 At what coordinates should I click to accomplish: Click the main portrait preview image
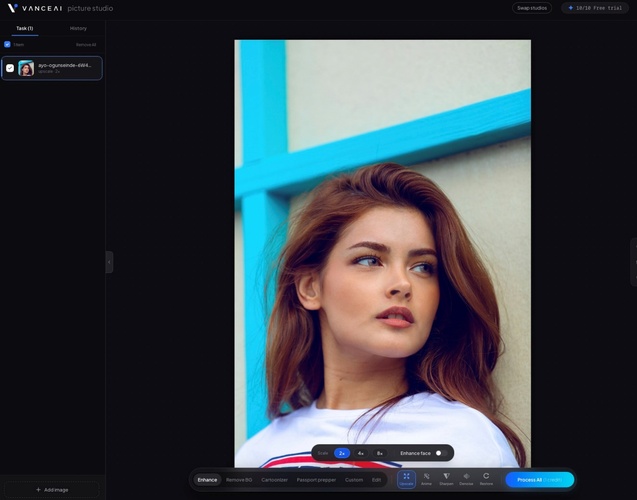[x=382, y=253]
